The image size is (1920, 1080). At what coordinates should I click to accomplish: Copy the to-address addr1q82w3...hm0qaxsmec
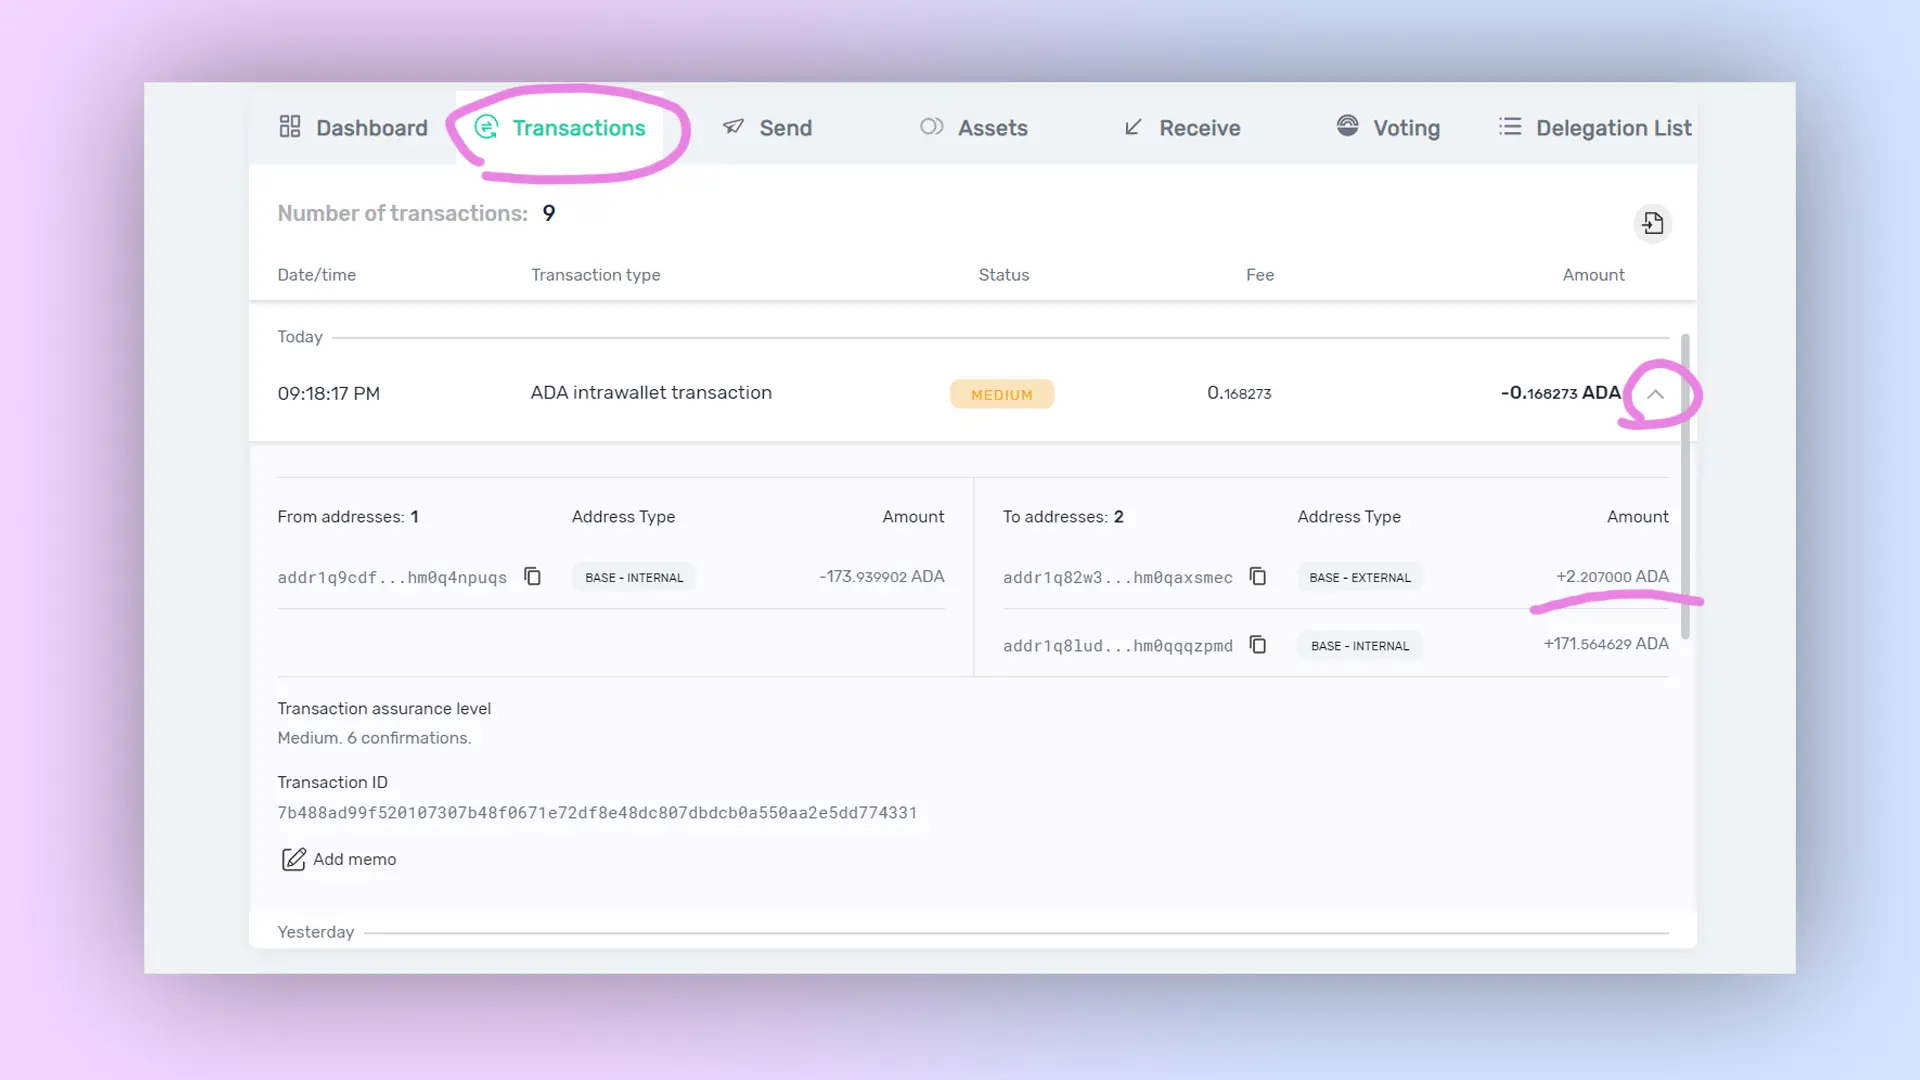(x=1257, y=576)
